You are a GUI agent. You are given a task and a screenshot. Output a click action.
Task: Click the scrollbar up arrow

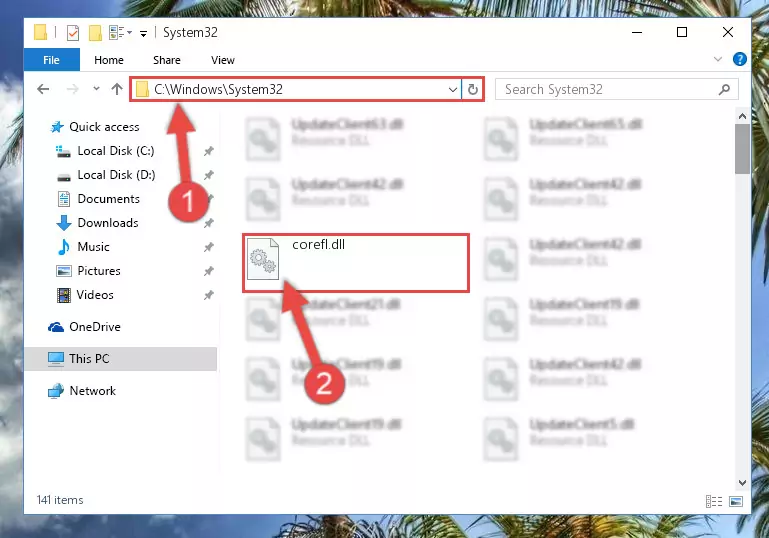(x=742, y=116)
